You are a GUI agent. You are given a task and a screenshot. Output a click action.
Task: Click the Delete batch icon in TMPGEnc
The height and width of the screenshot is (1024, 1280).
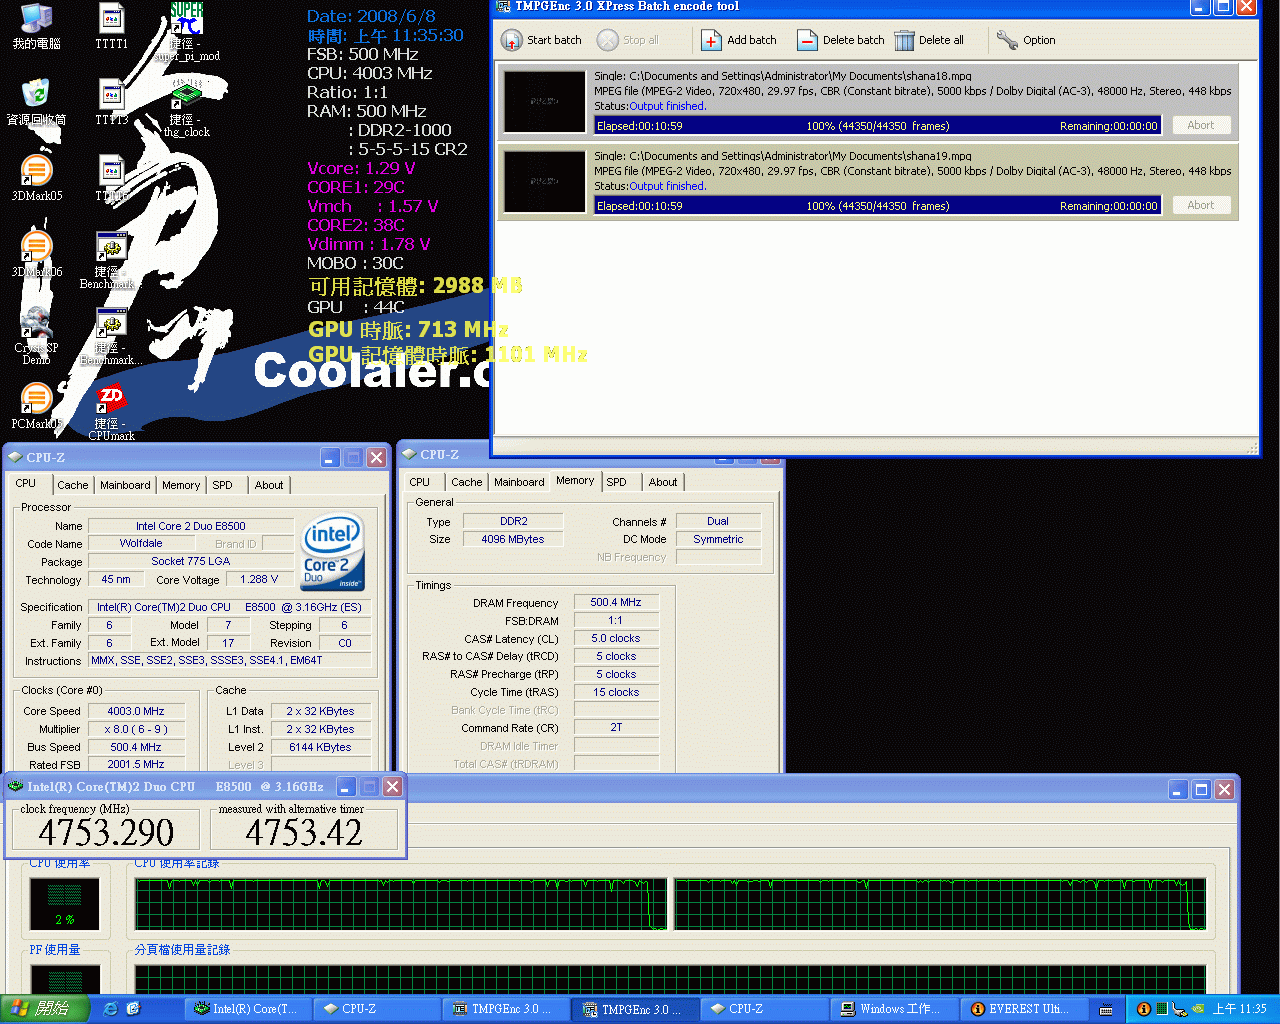(x=807, y=40)
